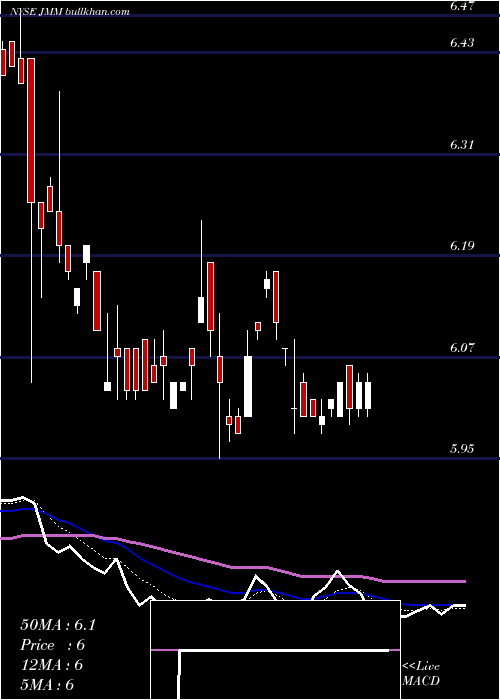Click the 6.43 price level label
This screenshot has height=700, width=500.
tap(462, 43)
